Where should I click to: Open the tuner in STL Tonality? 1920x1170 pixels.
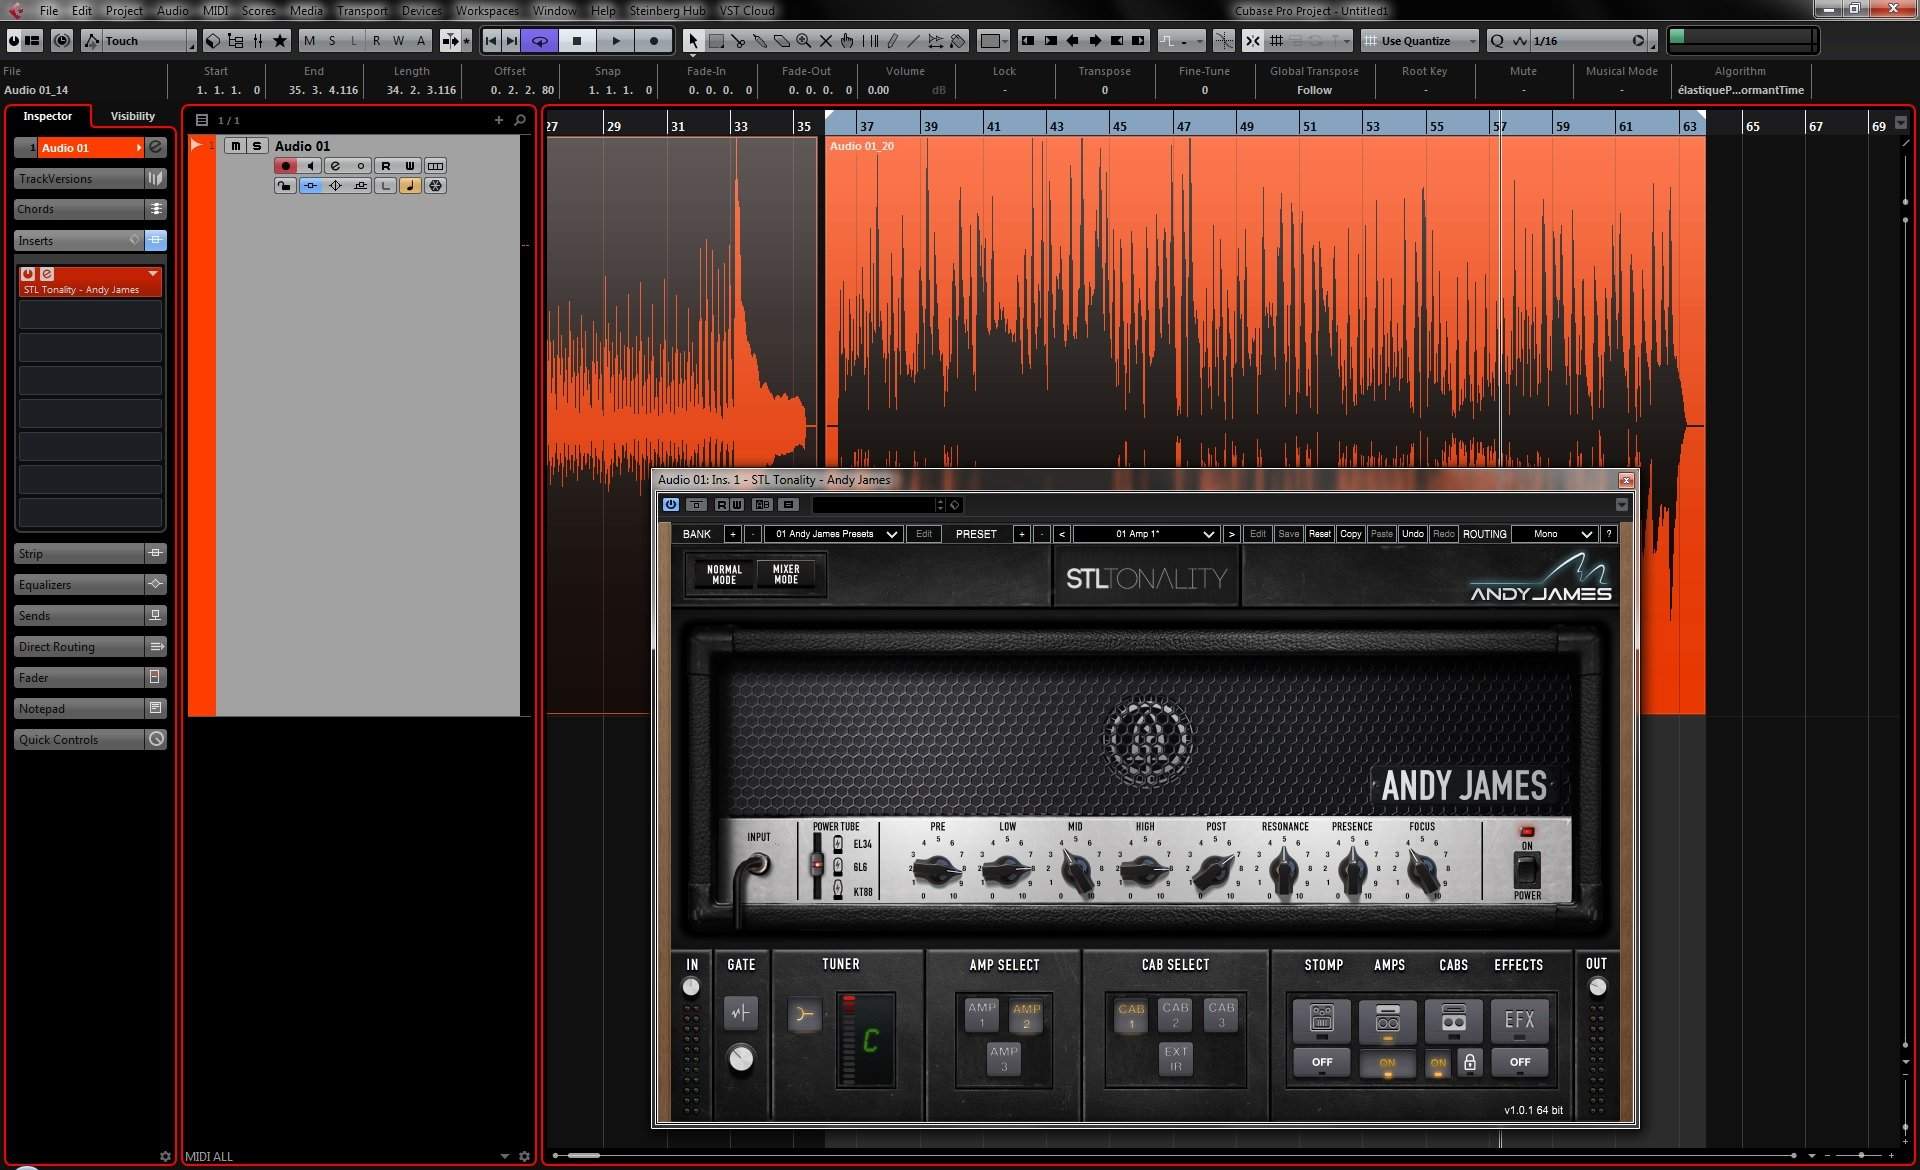click(804, 1015)
